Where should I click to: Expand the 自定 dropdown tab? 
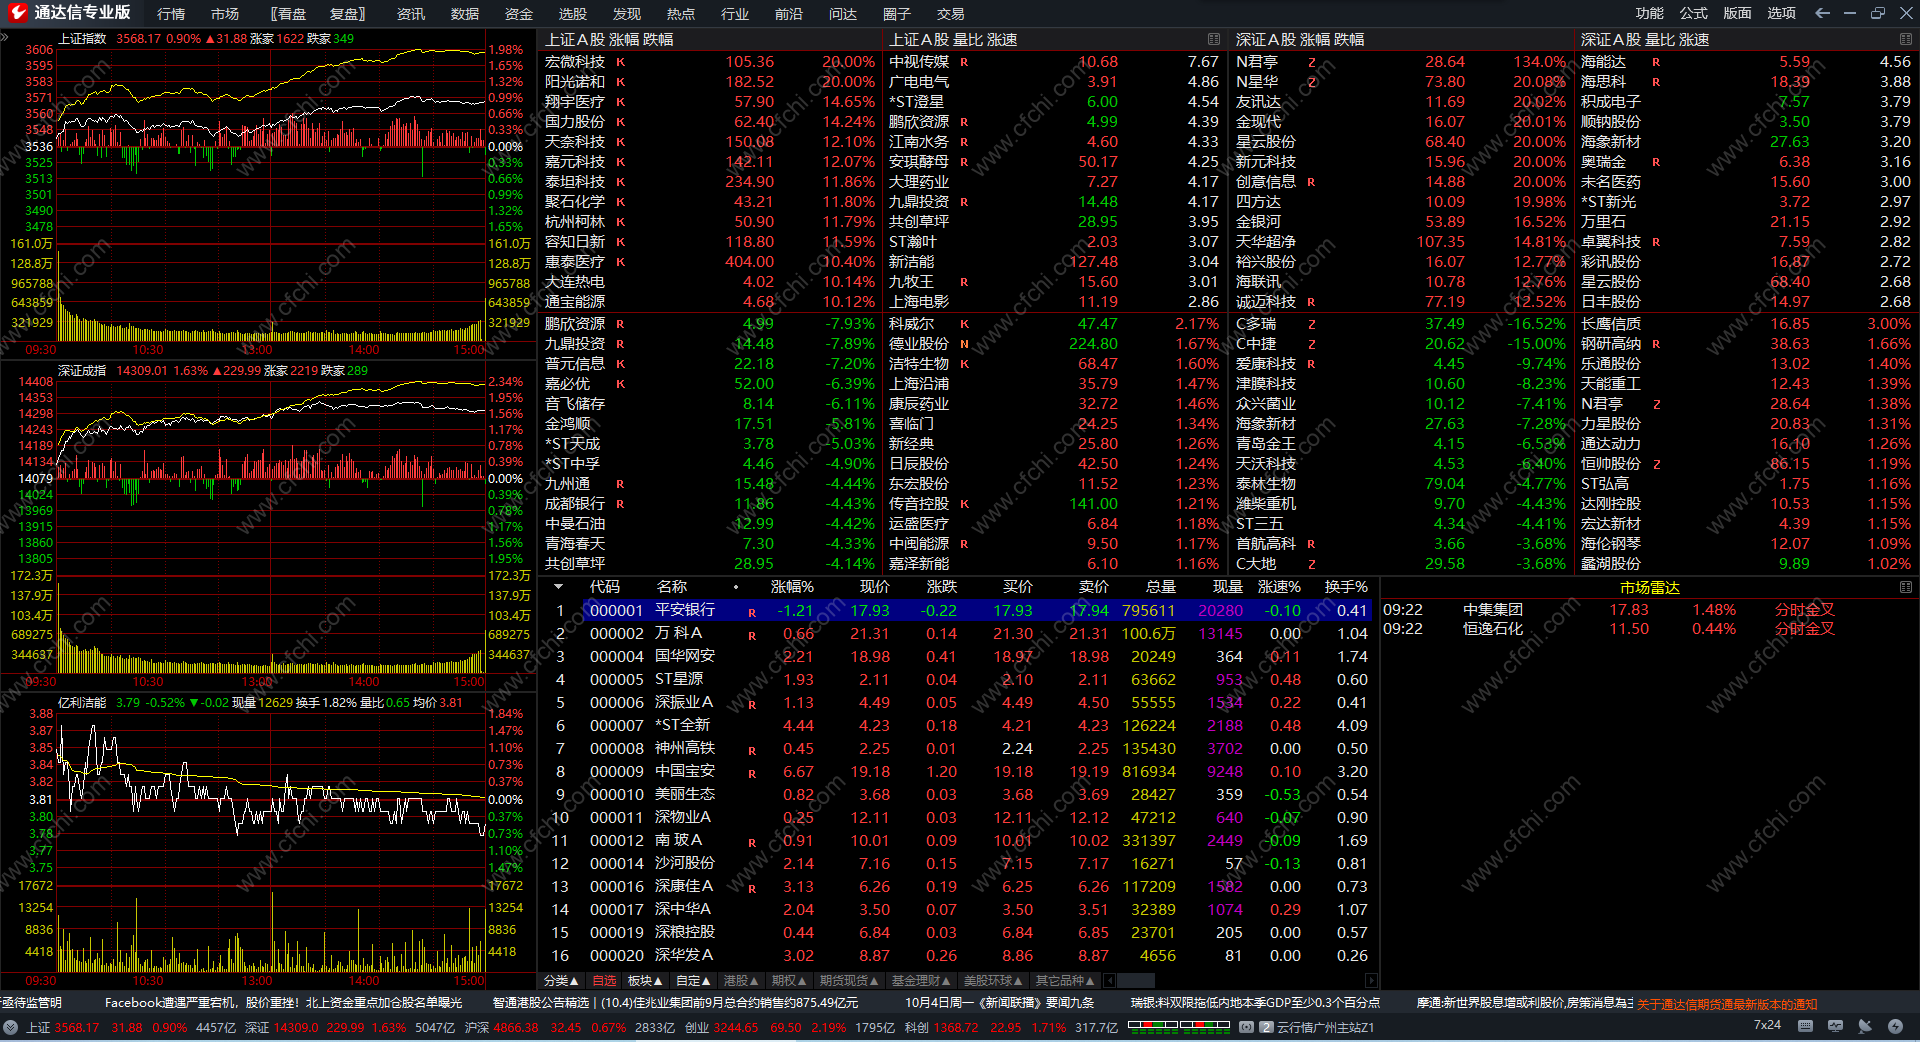point(694,981)
